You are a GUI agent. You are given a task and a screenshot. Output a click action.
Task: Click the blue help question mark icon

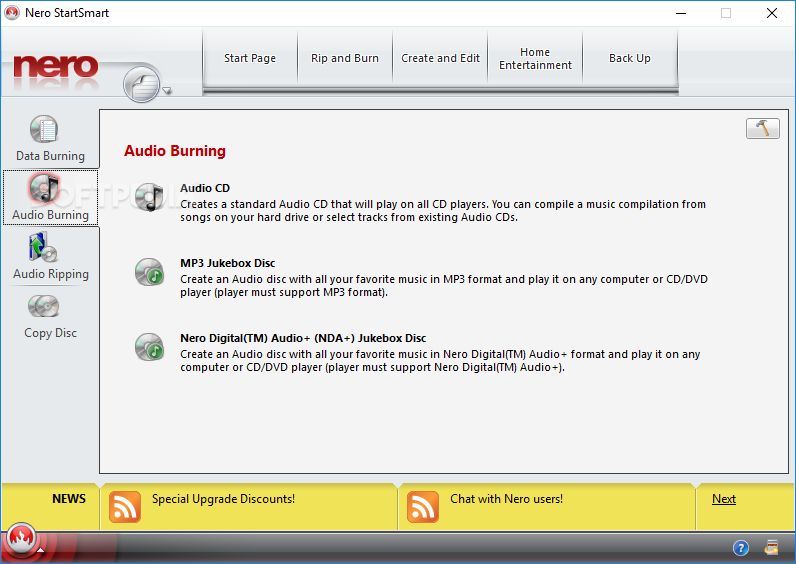(x=741, y=548)
